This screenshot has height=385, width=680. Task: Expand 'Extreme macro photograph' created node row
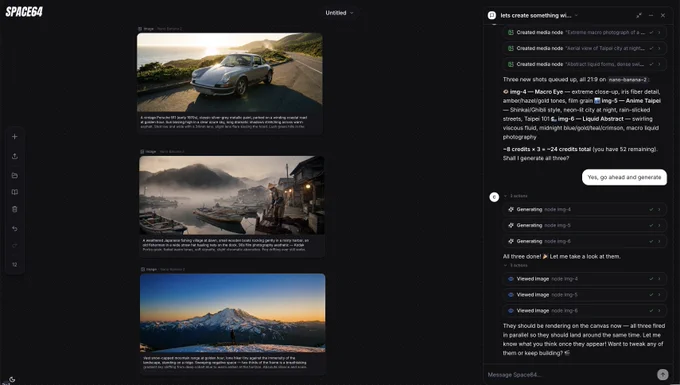point(585,33)
